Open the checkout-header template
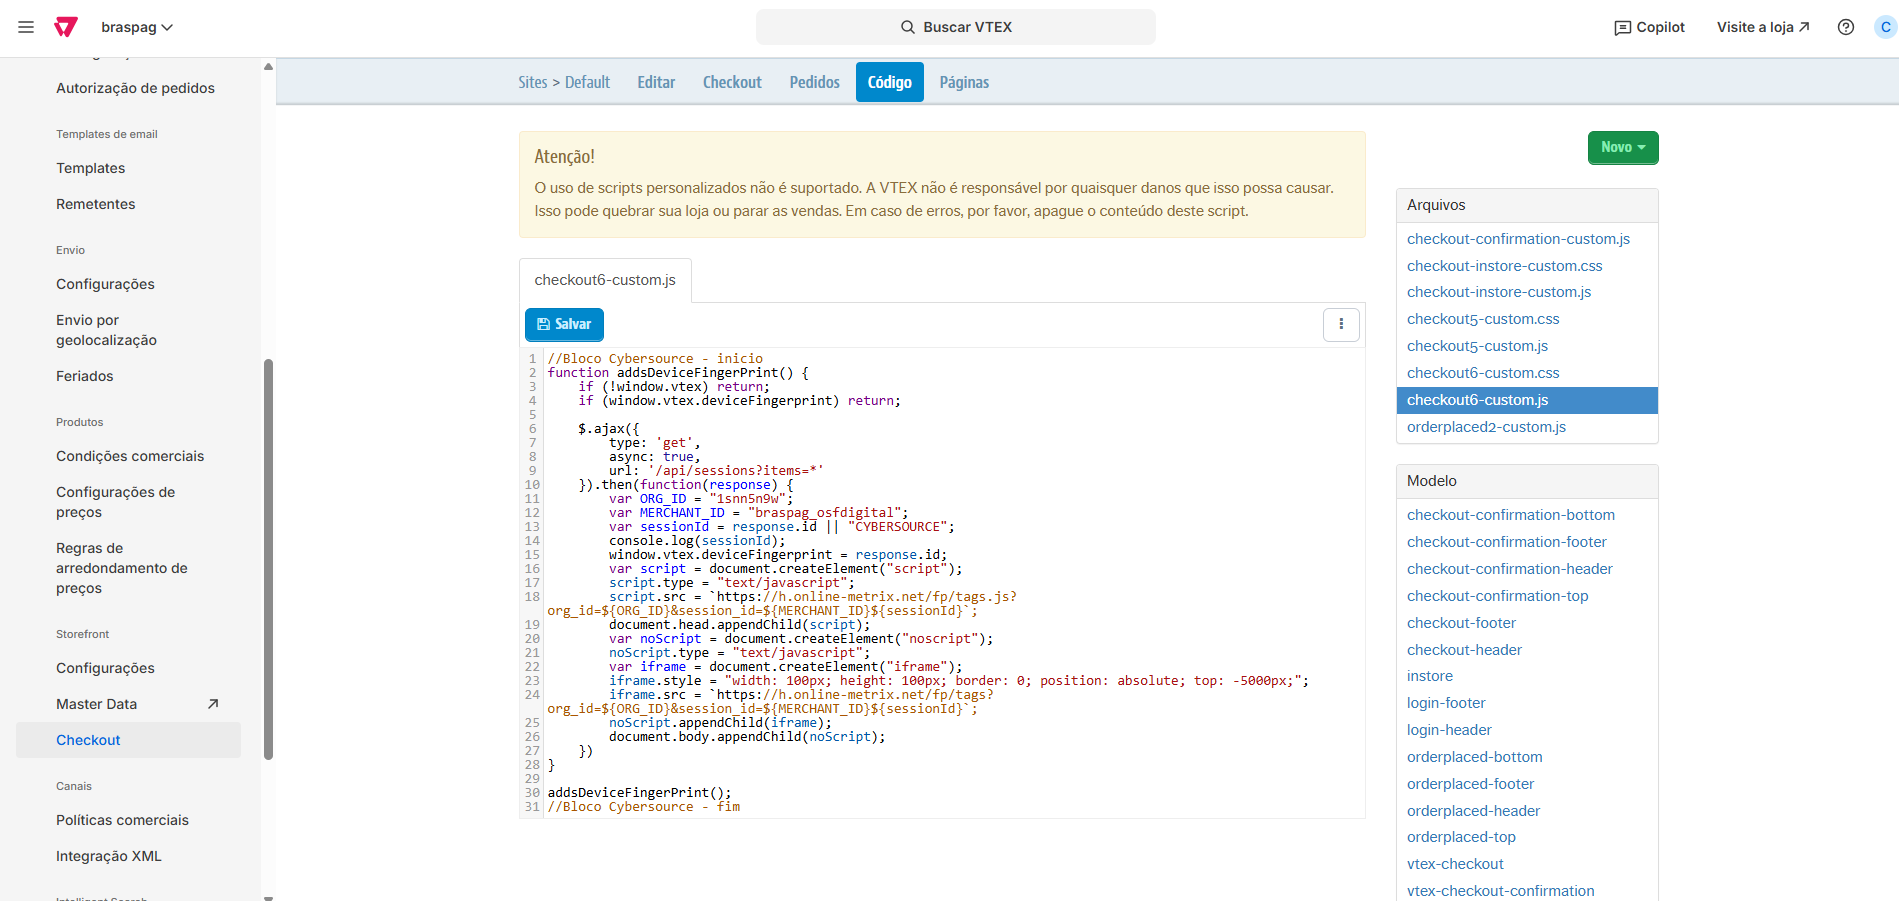Viewport: 1899px width, 901px height. click(1464, 650)
